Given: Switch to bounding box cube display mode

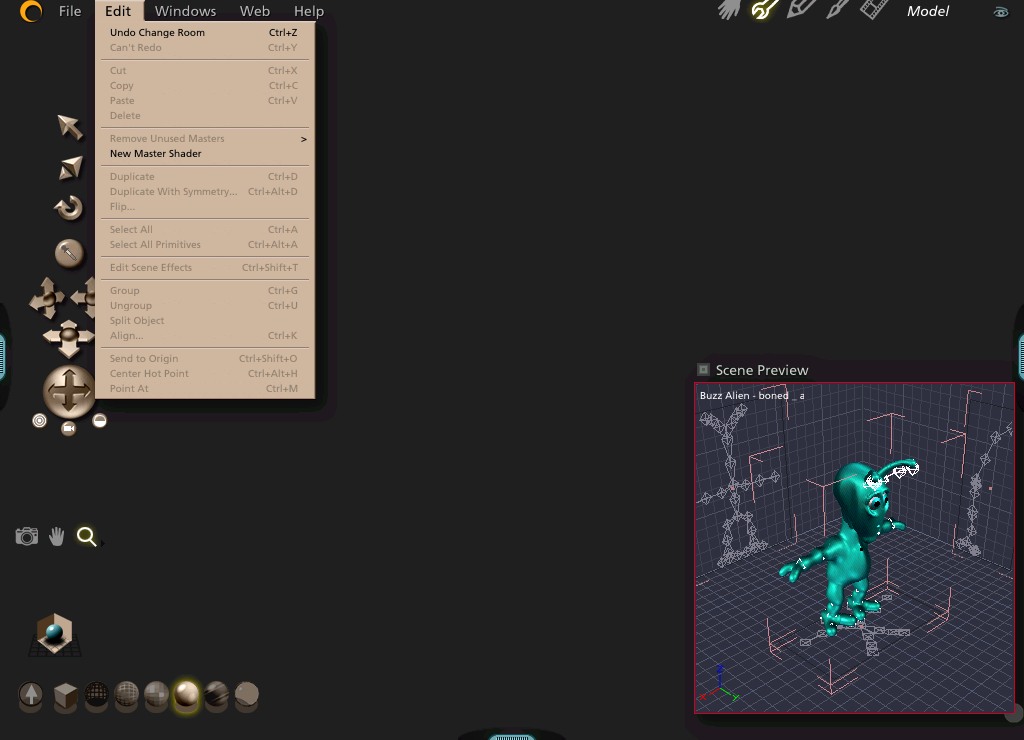Looking at the screenshot, I should click(65, 696).
